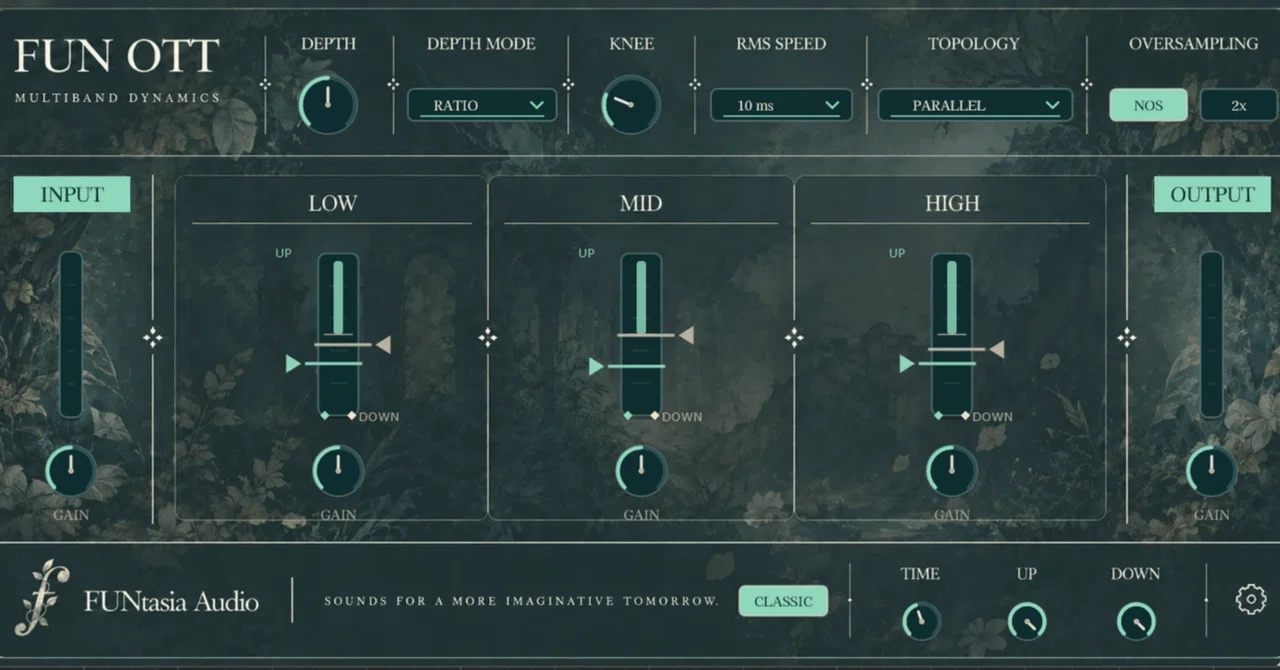Image resolution: width=1280 pixels, height=670 pixels.
Task: Select the LOW band upper threshold arrow
Action: coord(383,344)
